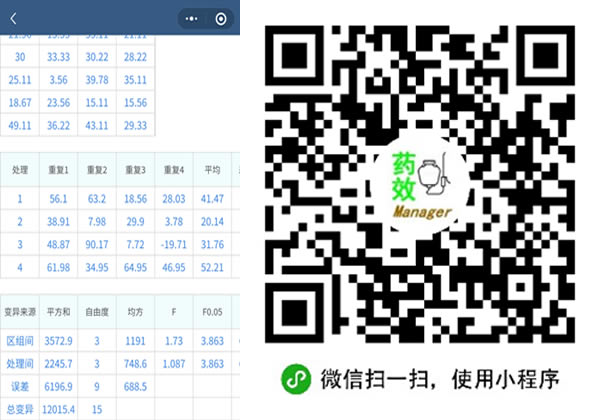Click sum of squares 3572.9
The height and width of the screenshot is (420, 600).
pos(58,341)
